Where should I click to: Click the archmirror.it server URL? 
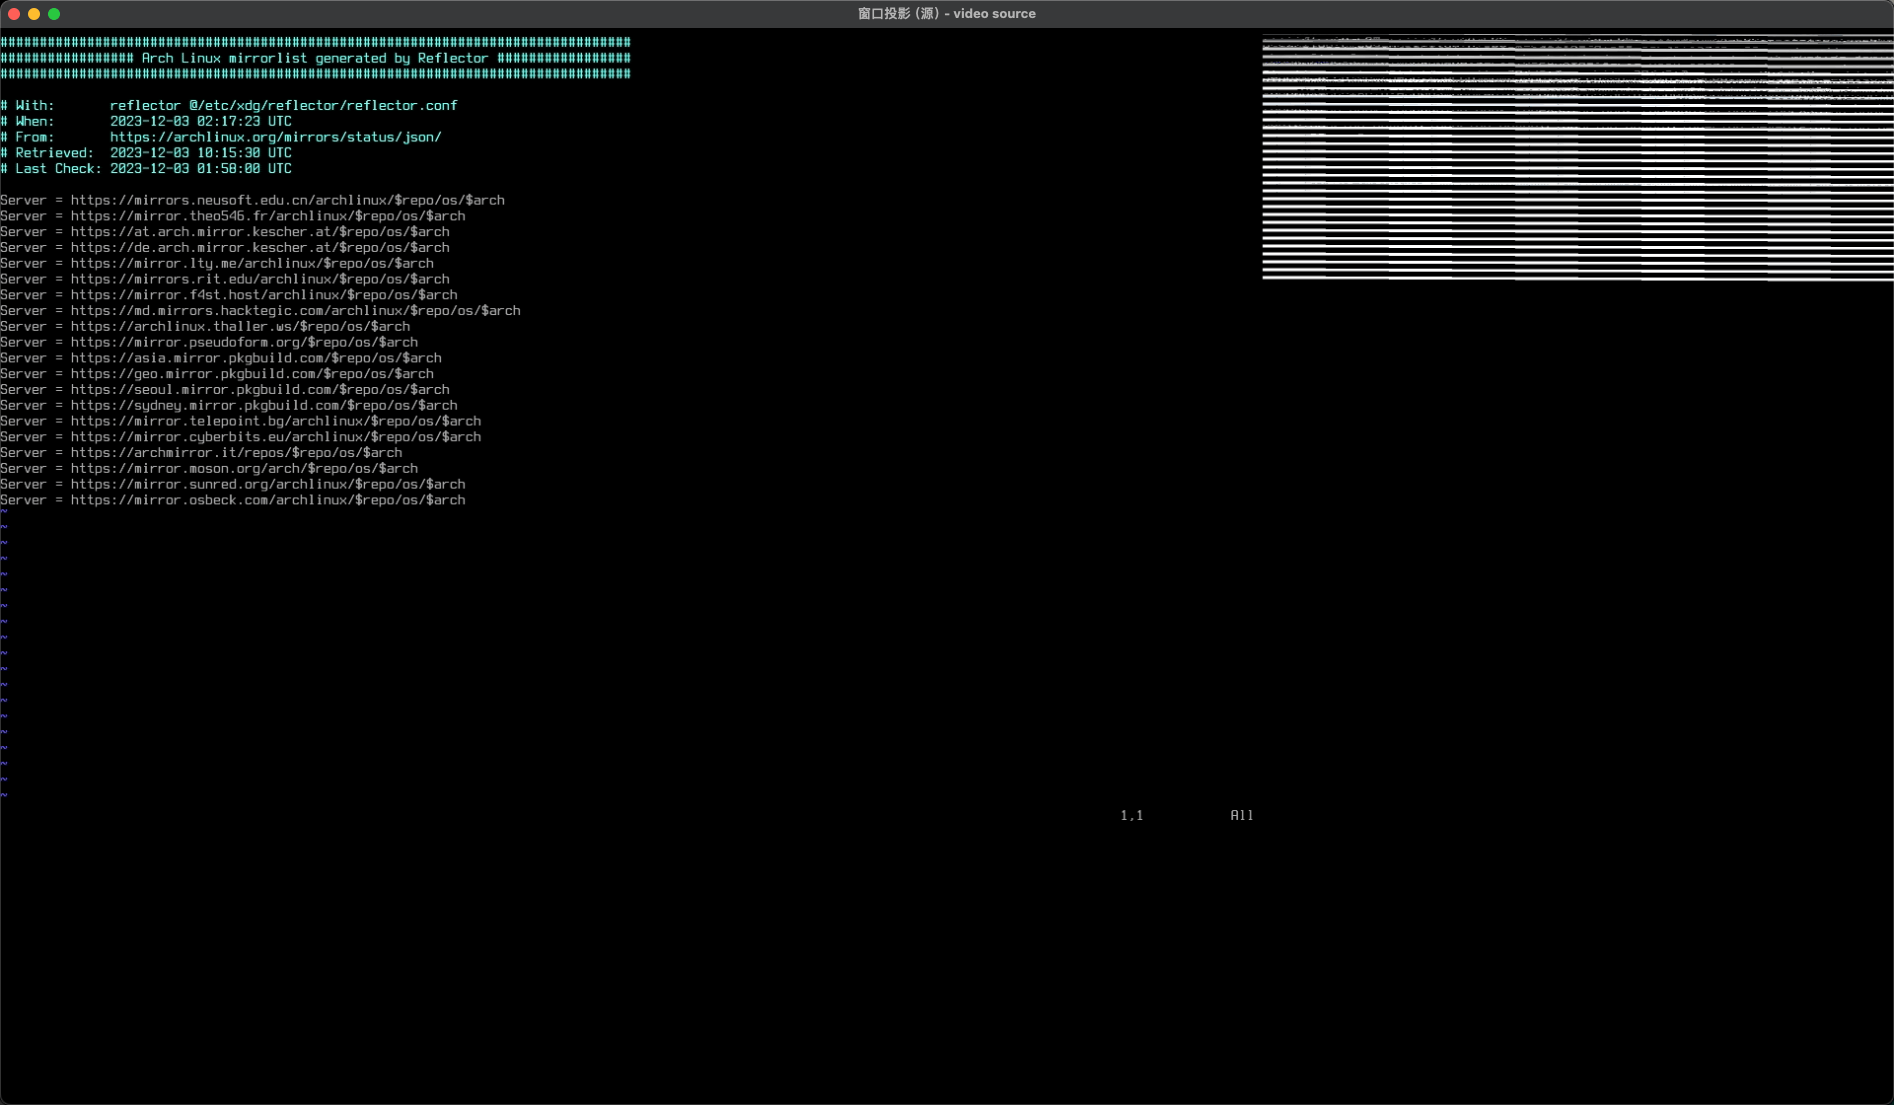pos(236,453)
